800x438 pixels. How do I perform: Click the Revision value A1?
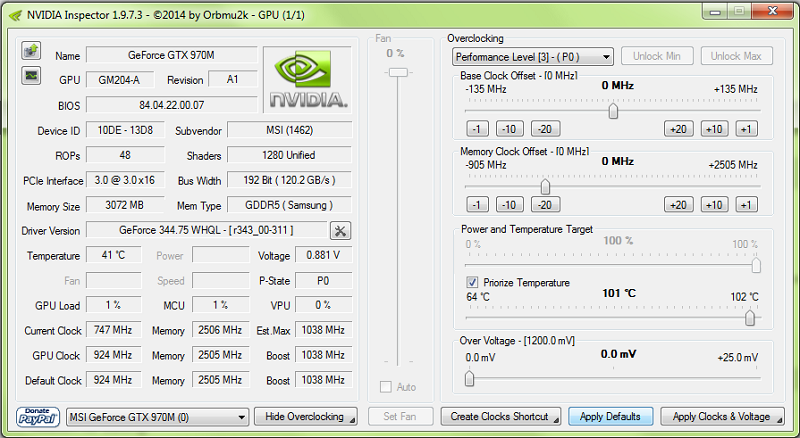click(232, 80)
